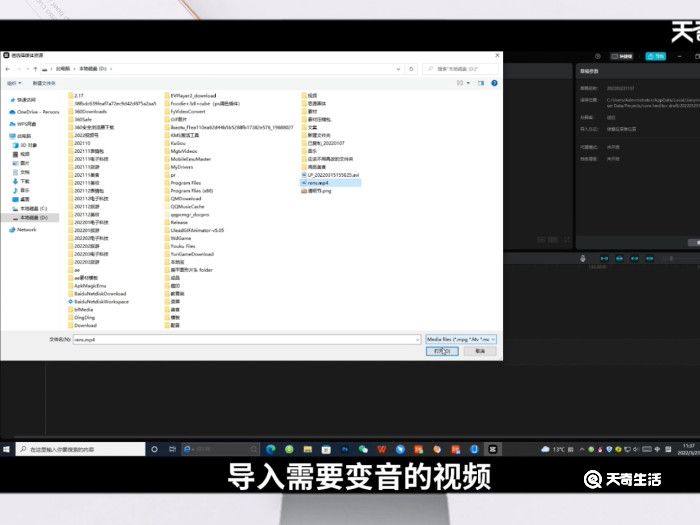700x525 pixels.
Task: Select Network in the navigation pane
Action: pos(23,229)
